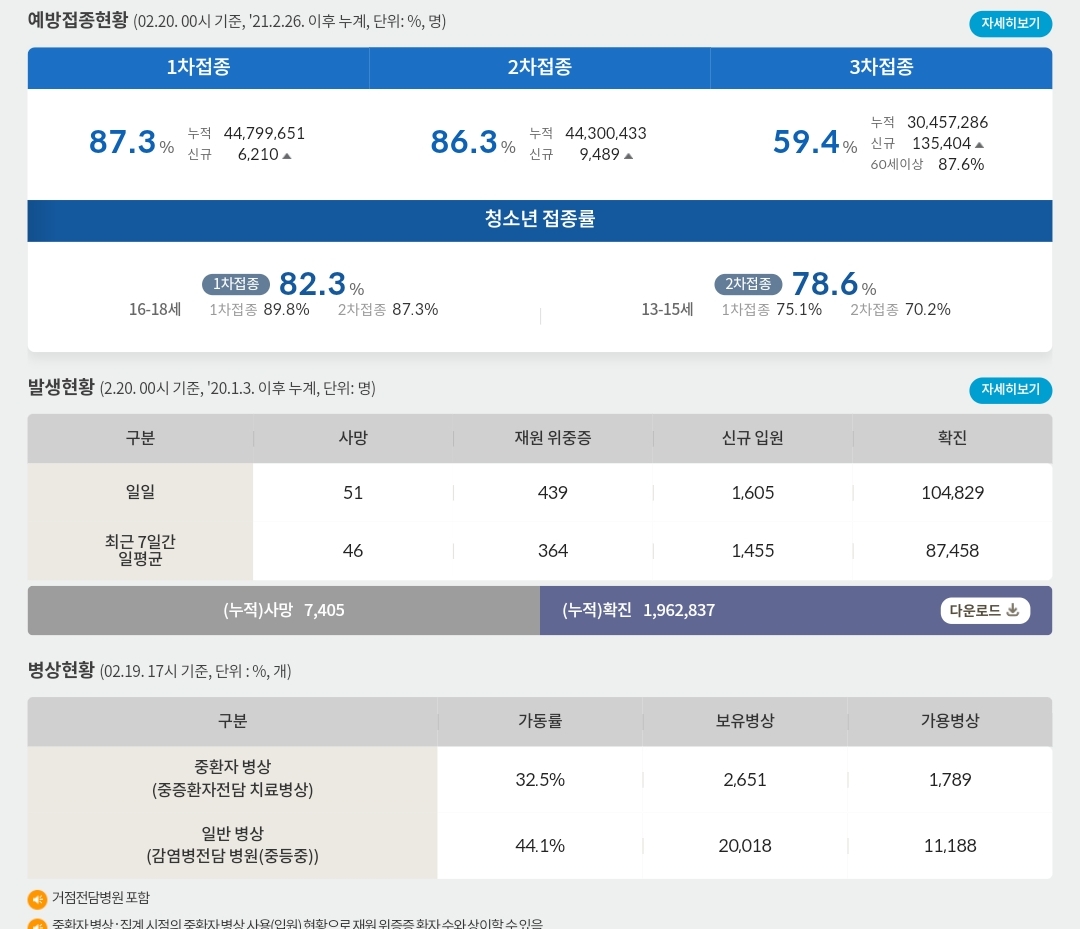This screenshot has height=929, width=1080.
Task: Click the 86.3% second-dose rate
Action: 473,143
